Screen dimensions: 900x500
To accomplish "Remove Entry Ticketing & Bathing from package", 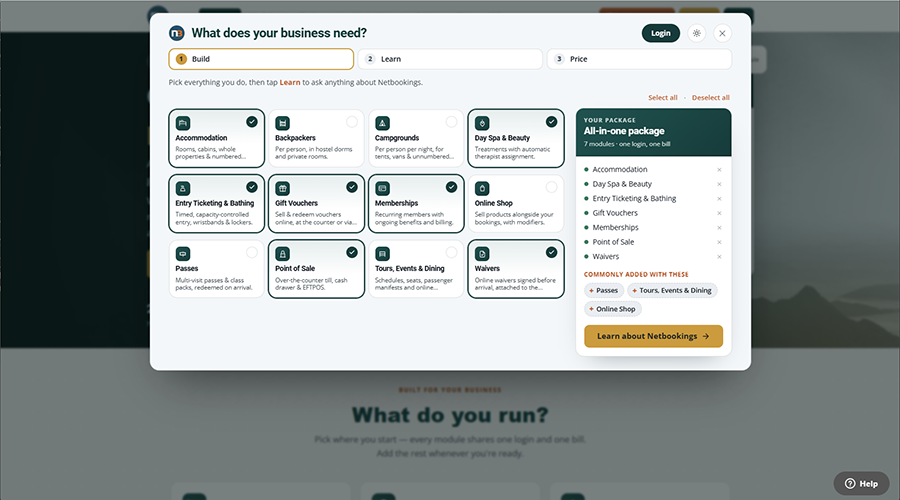I will click(x=719, y=199).
